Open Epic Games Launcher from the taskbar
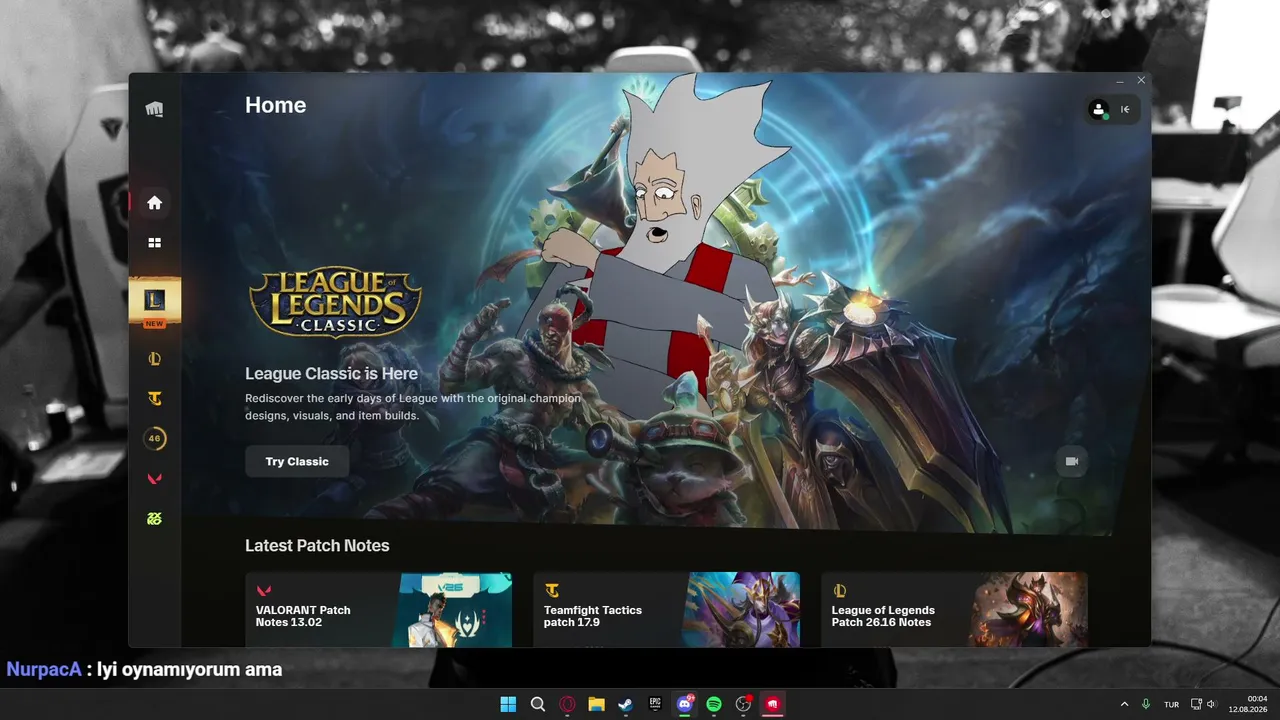1280x720 pixels. pyautogui.click(x=655, y=704)
